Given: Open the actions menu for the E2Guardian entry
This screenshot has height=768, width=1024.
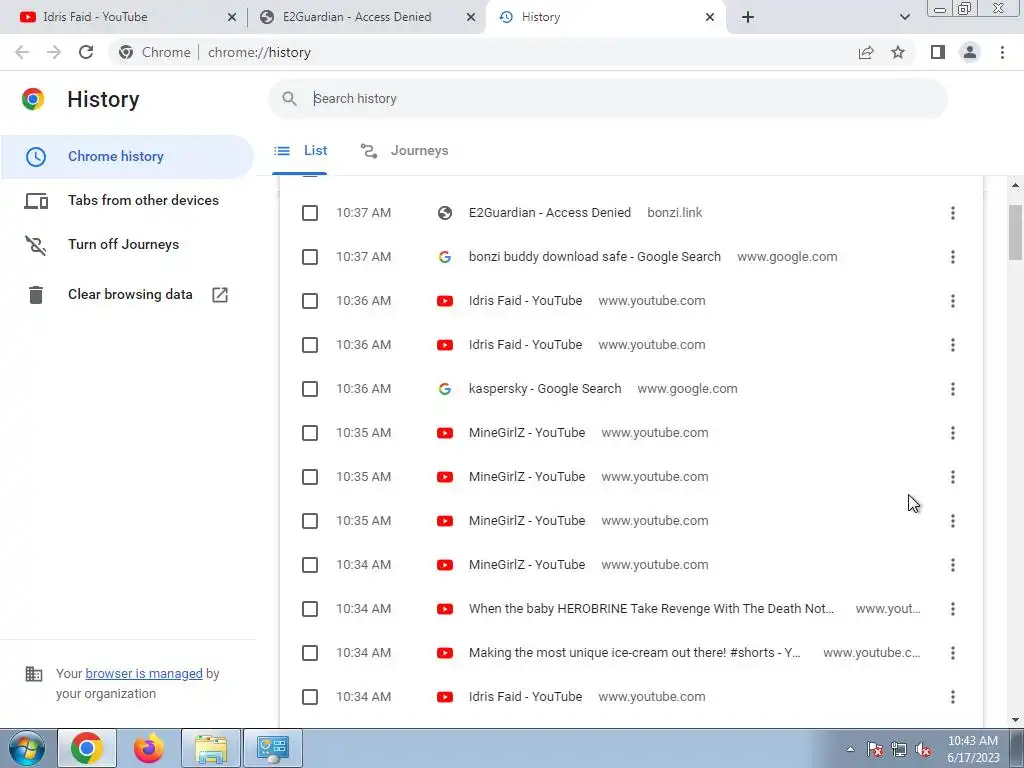Looking at the screenshot, I should coord(953,213).
